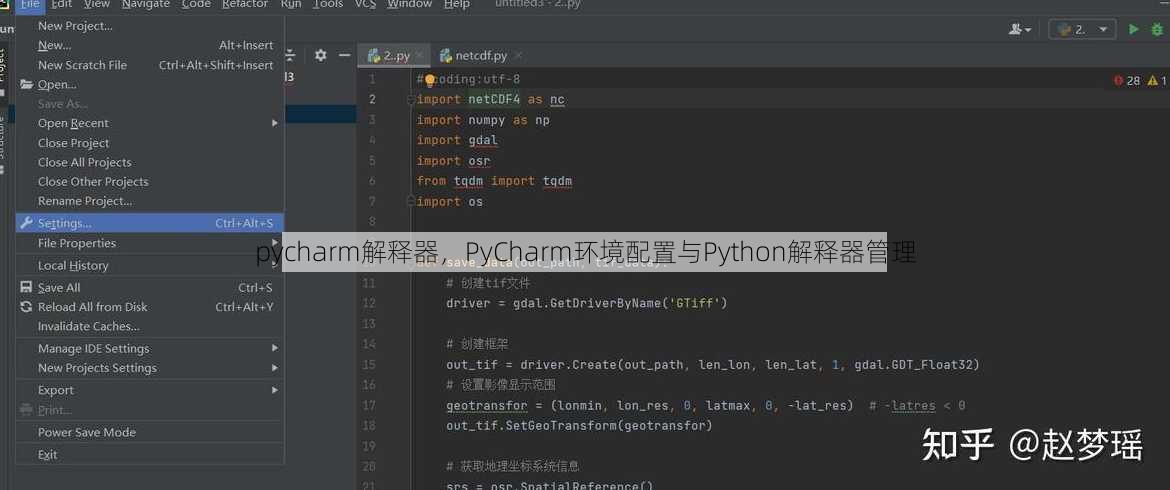Click Save All menu entry
This screenshot has height=490, width=1170.
[x=149, y=287]
